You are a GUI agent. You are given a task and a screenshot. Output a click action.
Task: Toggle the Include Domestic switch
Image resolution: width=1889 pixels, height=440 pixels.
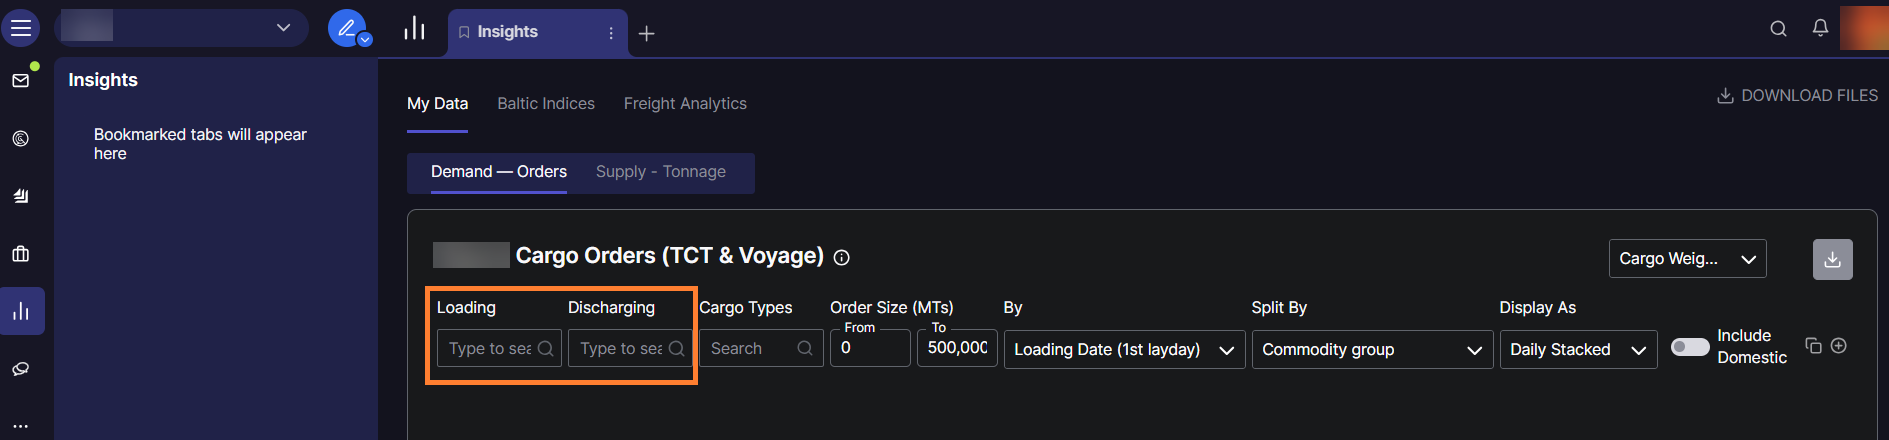[x=1690, y=347]
